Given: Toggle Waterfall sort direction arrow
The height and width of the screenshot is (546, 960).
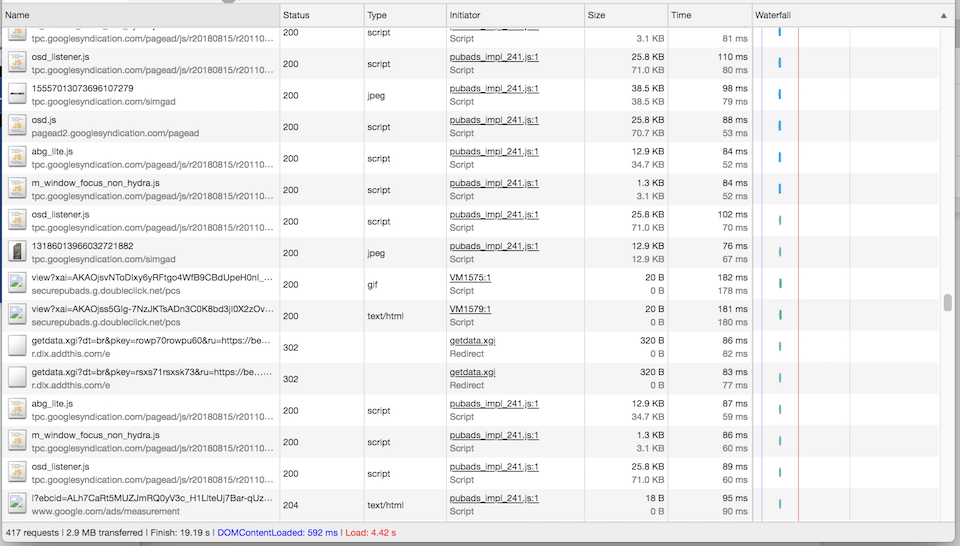Looking at the screenshot, I should (x=943, y=15).
